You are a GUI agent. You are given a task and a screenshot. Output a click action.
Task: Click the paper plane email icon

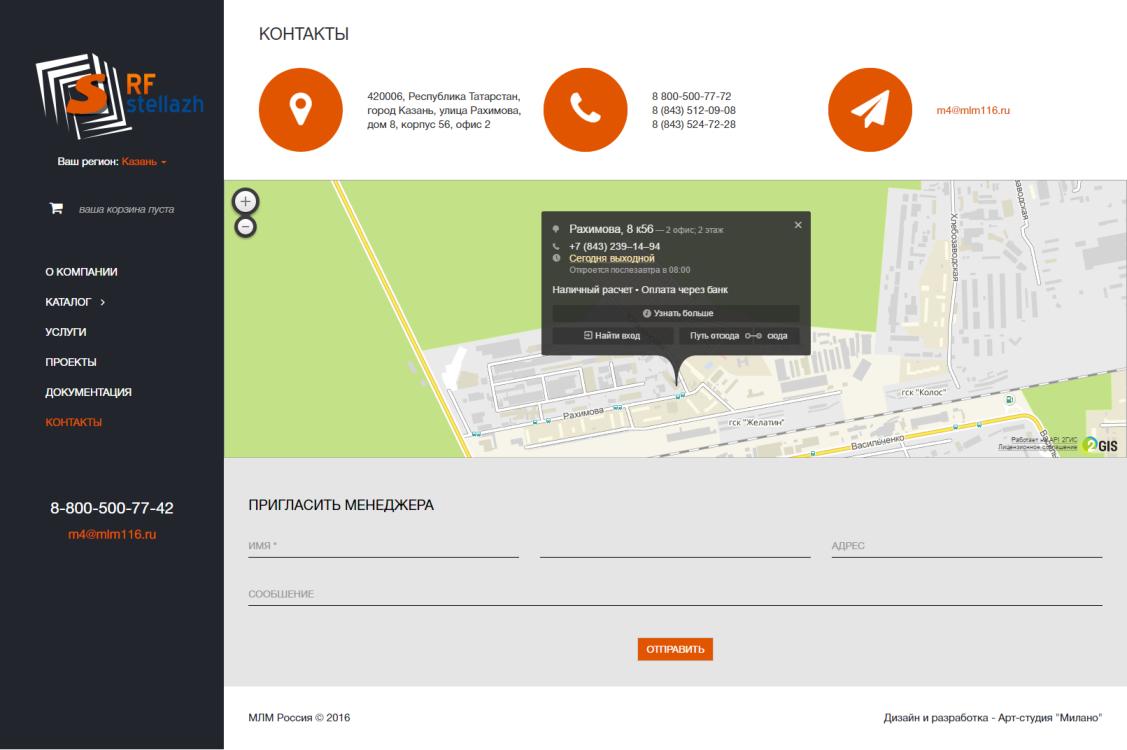pyautogui.click(x=869, y=110)
